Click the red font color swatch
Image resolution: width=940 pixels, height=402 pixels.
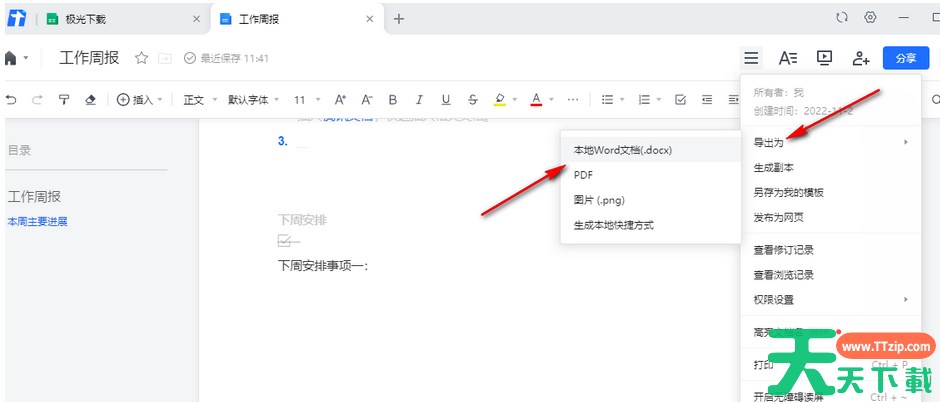(x=536, y=100)
